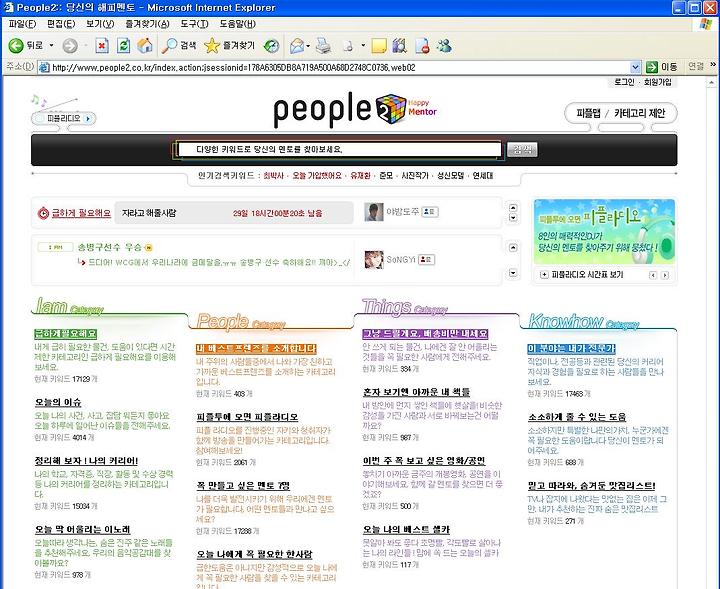Open category 오늘 나의 베스트 셀카
Screen dimensions: 720x589
(x=406, y=529)
